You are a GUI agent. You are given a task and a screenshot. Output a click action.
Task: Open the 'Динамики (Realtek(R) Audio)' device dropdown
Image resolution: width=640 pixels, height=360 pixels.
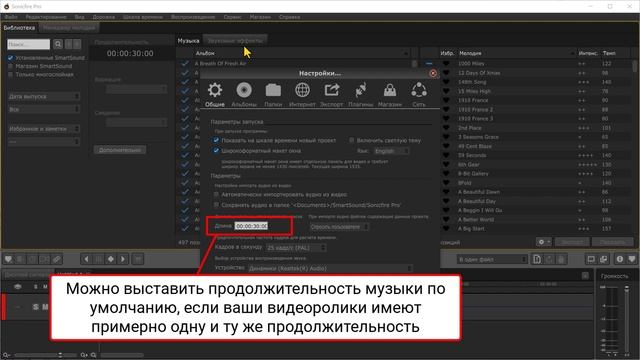click(330, 269)
